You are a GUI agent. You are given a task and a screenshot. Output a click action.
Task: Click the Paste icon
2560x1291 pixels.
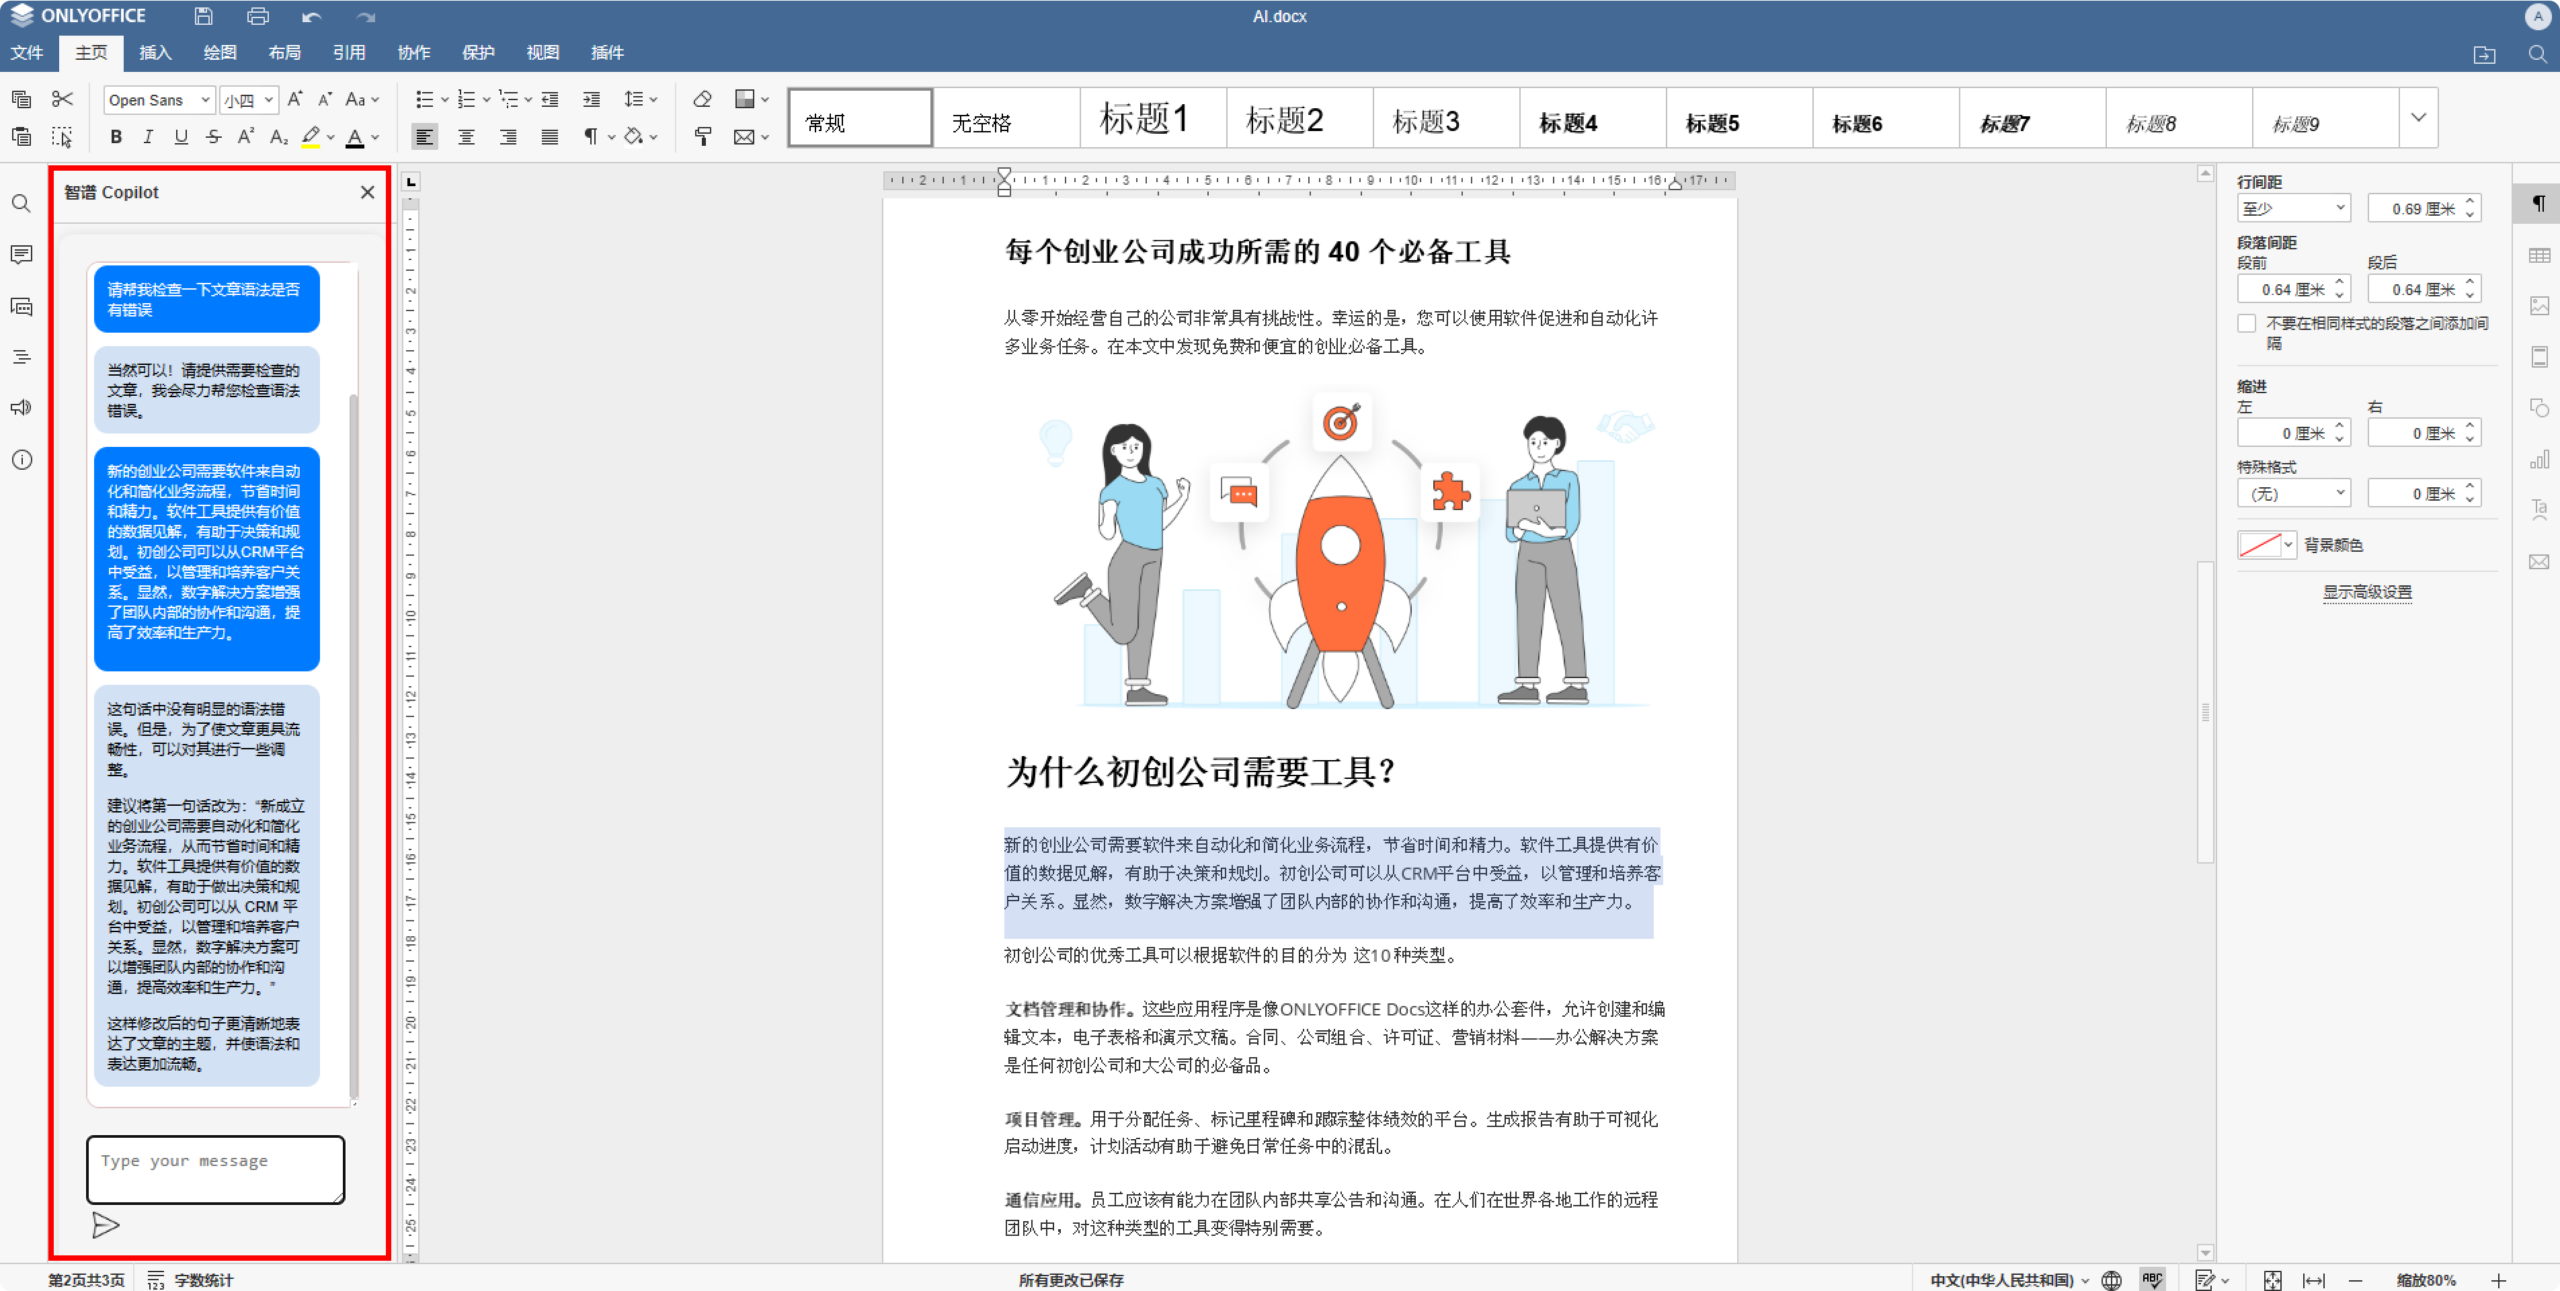coord(21,136)
